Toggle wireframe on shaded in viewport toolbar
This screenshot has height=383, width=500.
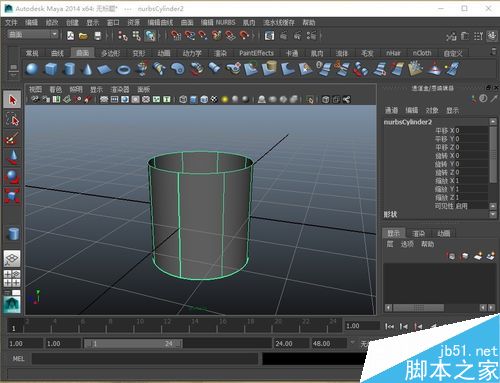(x=204, y=99)
